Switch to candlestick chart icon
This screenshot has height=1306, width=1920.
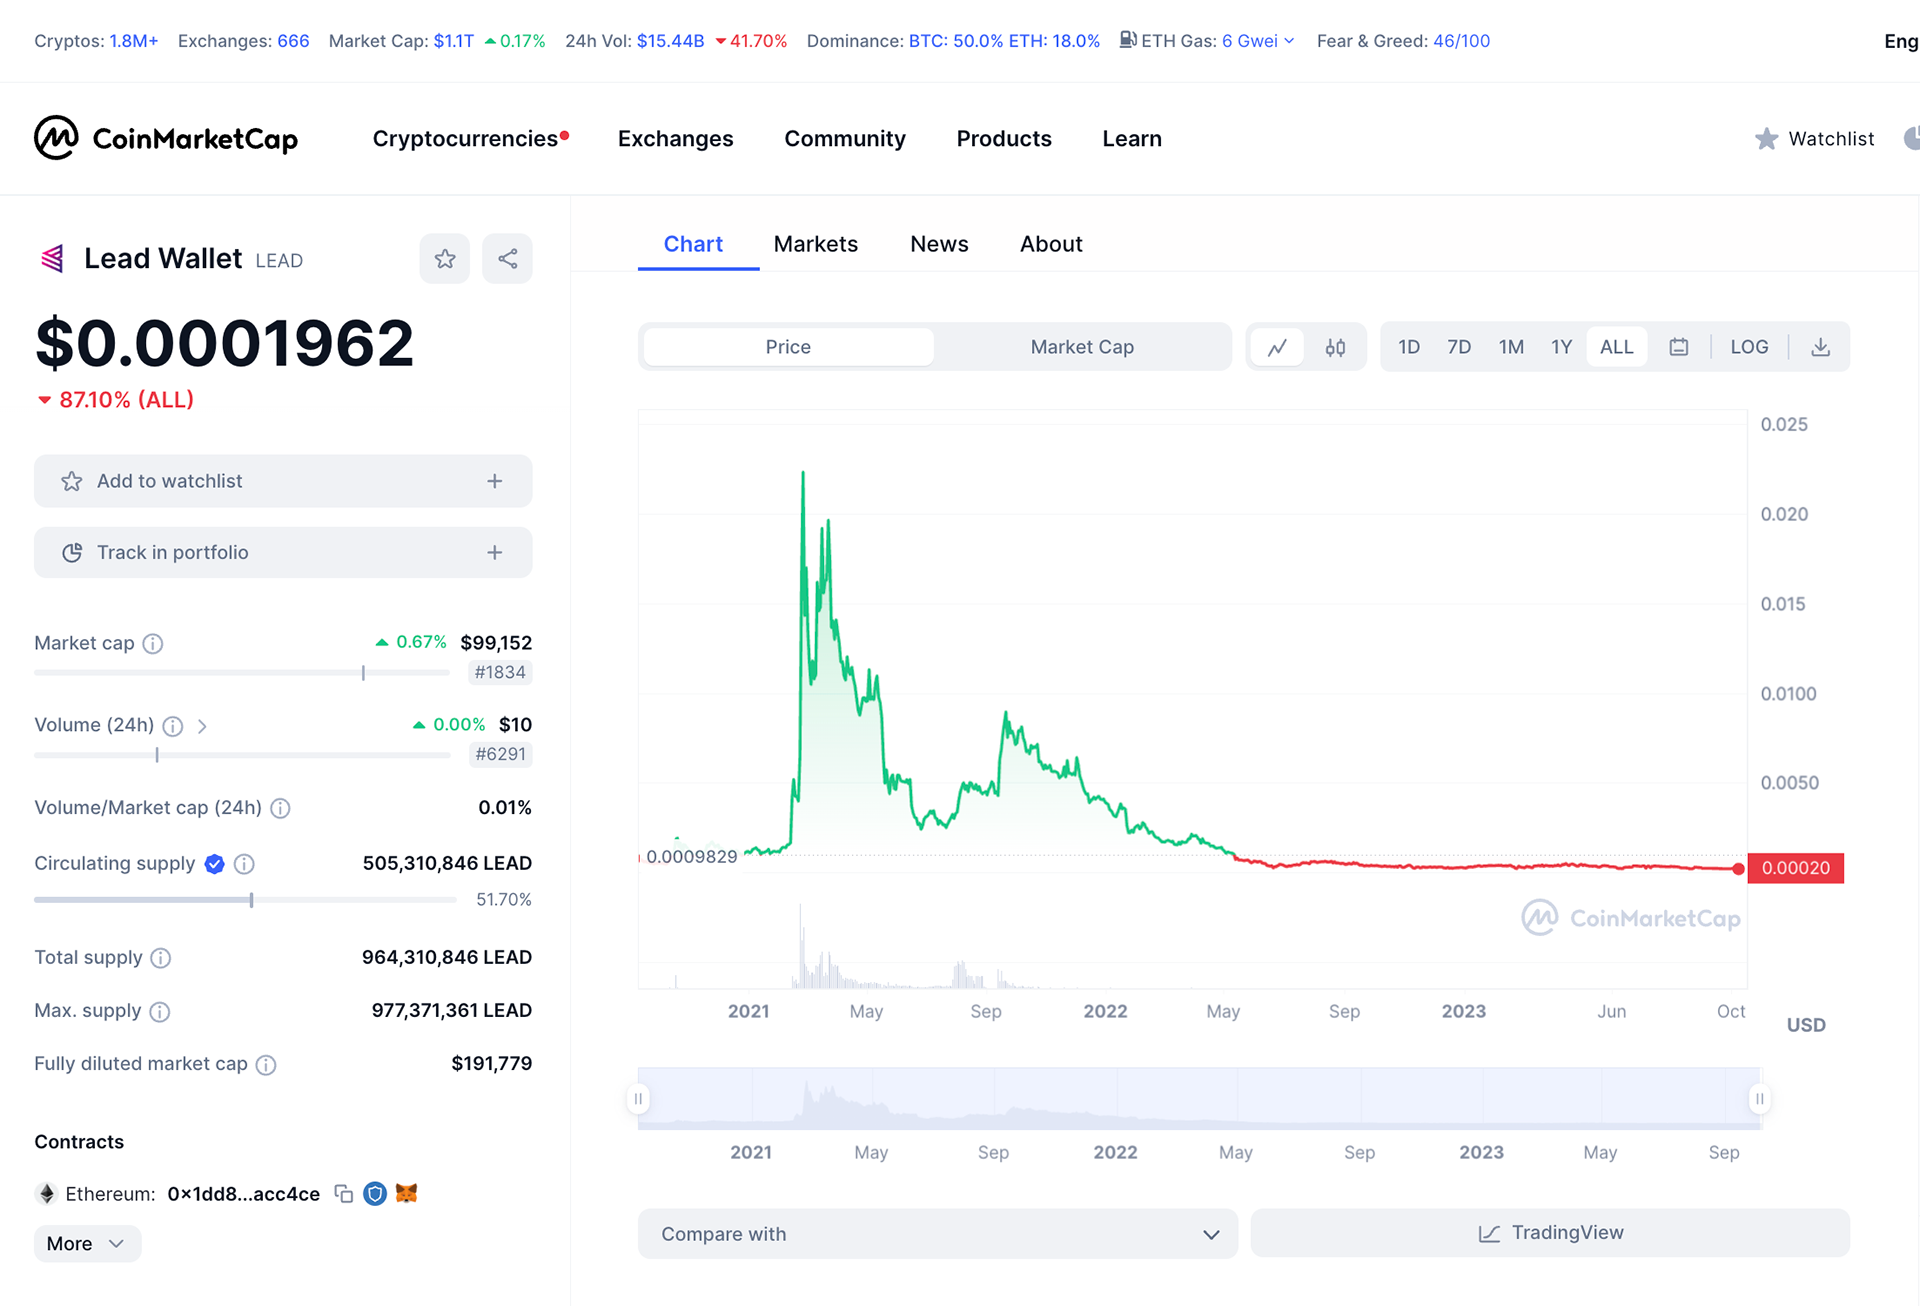click(1335, 347)
